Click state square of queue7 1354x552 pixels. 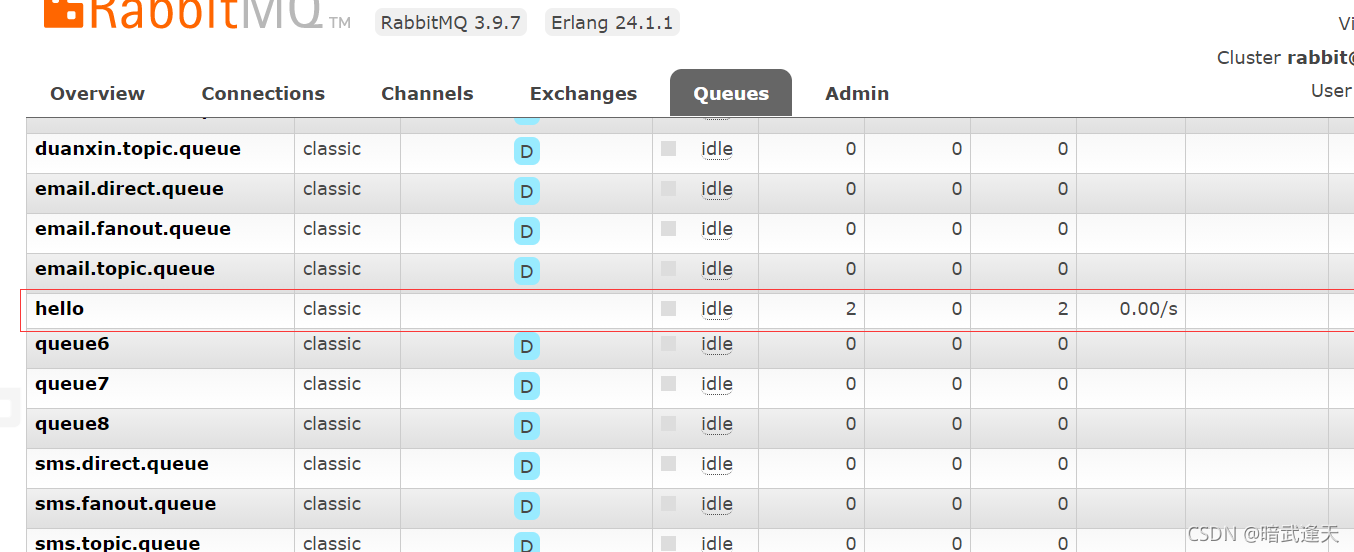point(668,383)
